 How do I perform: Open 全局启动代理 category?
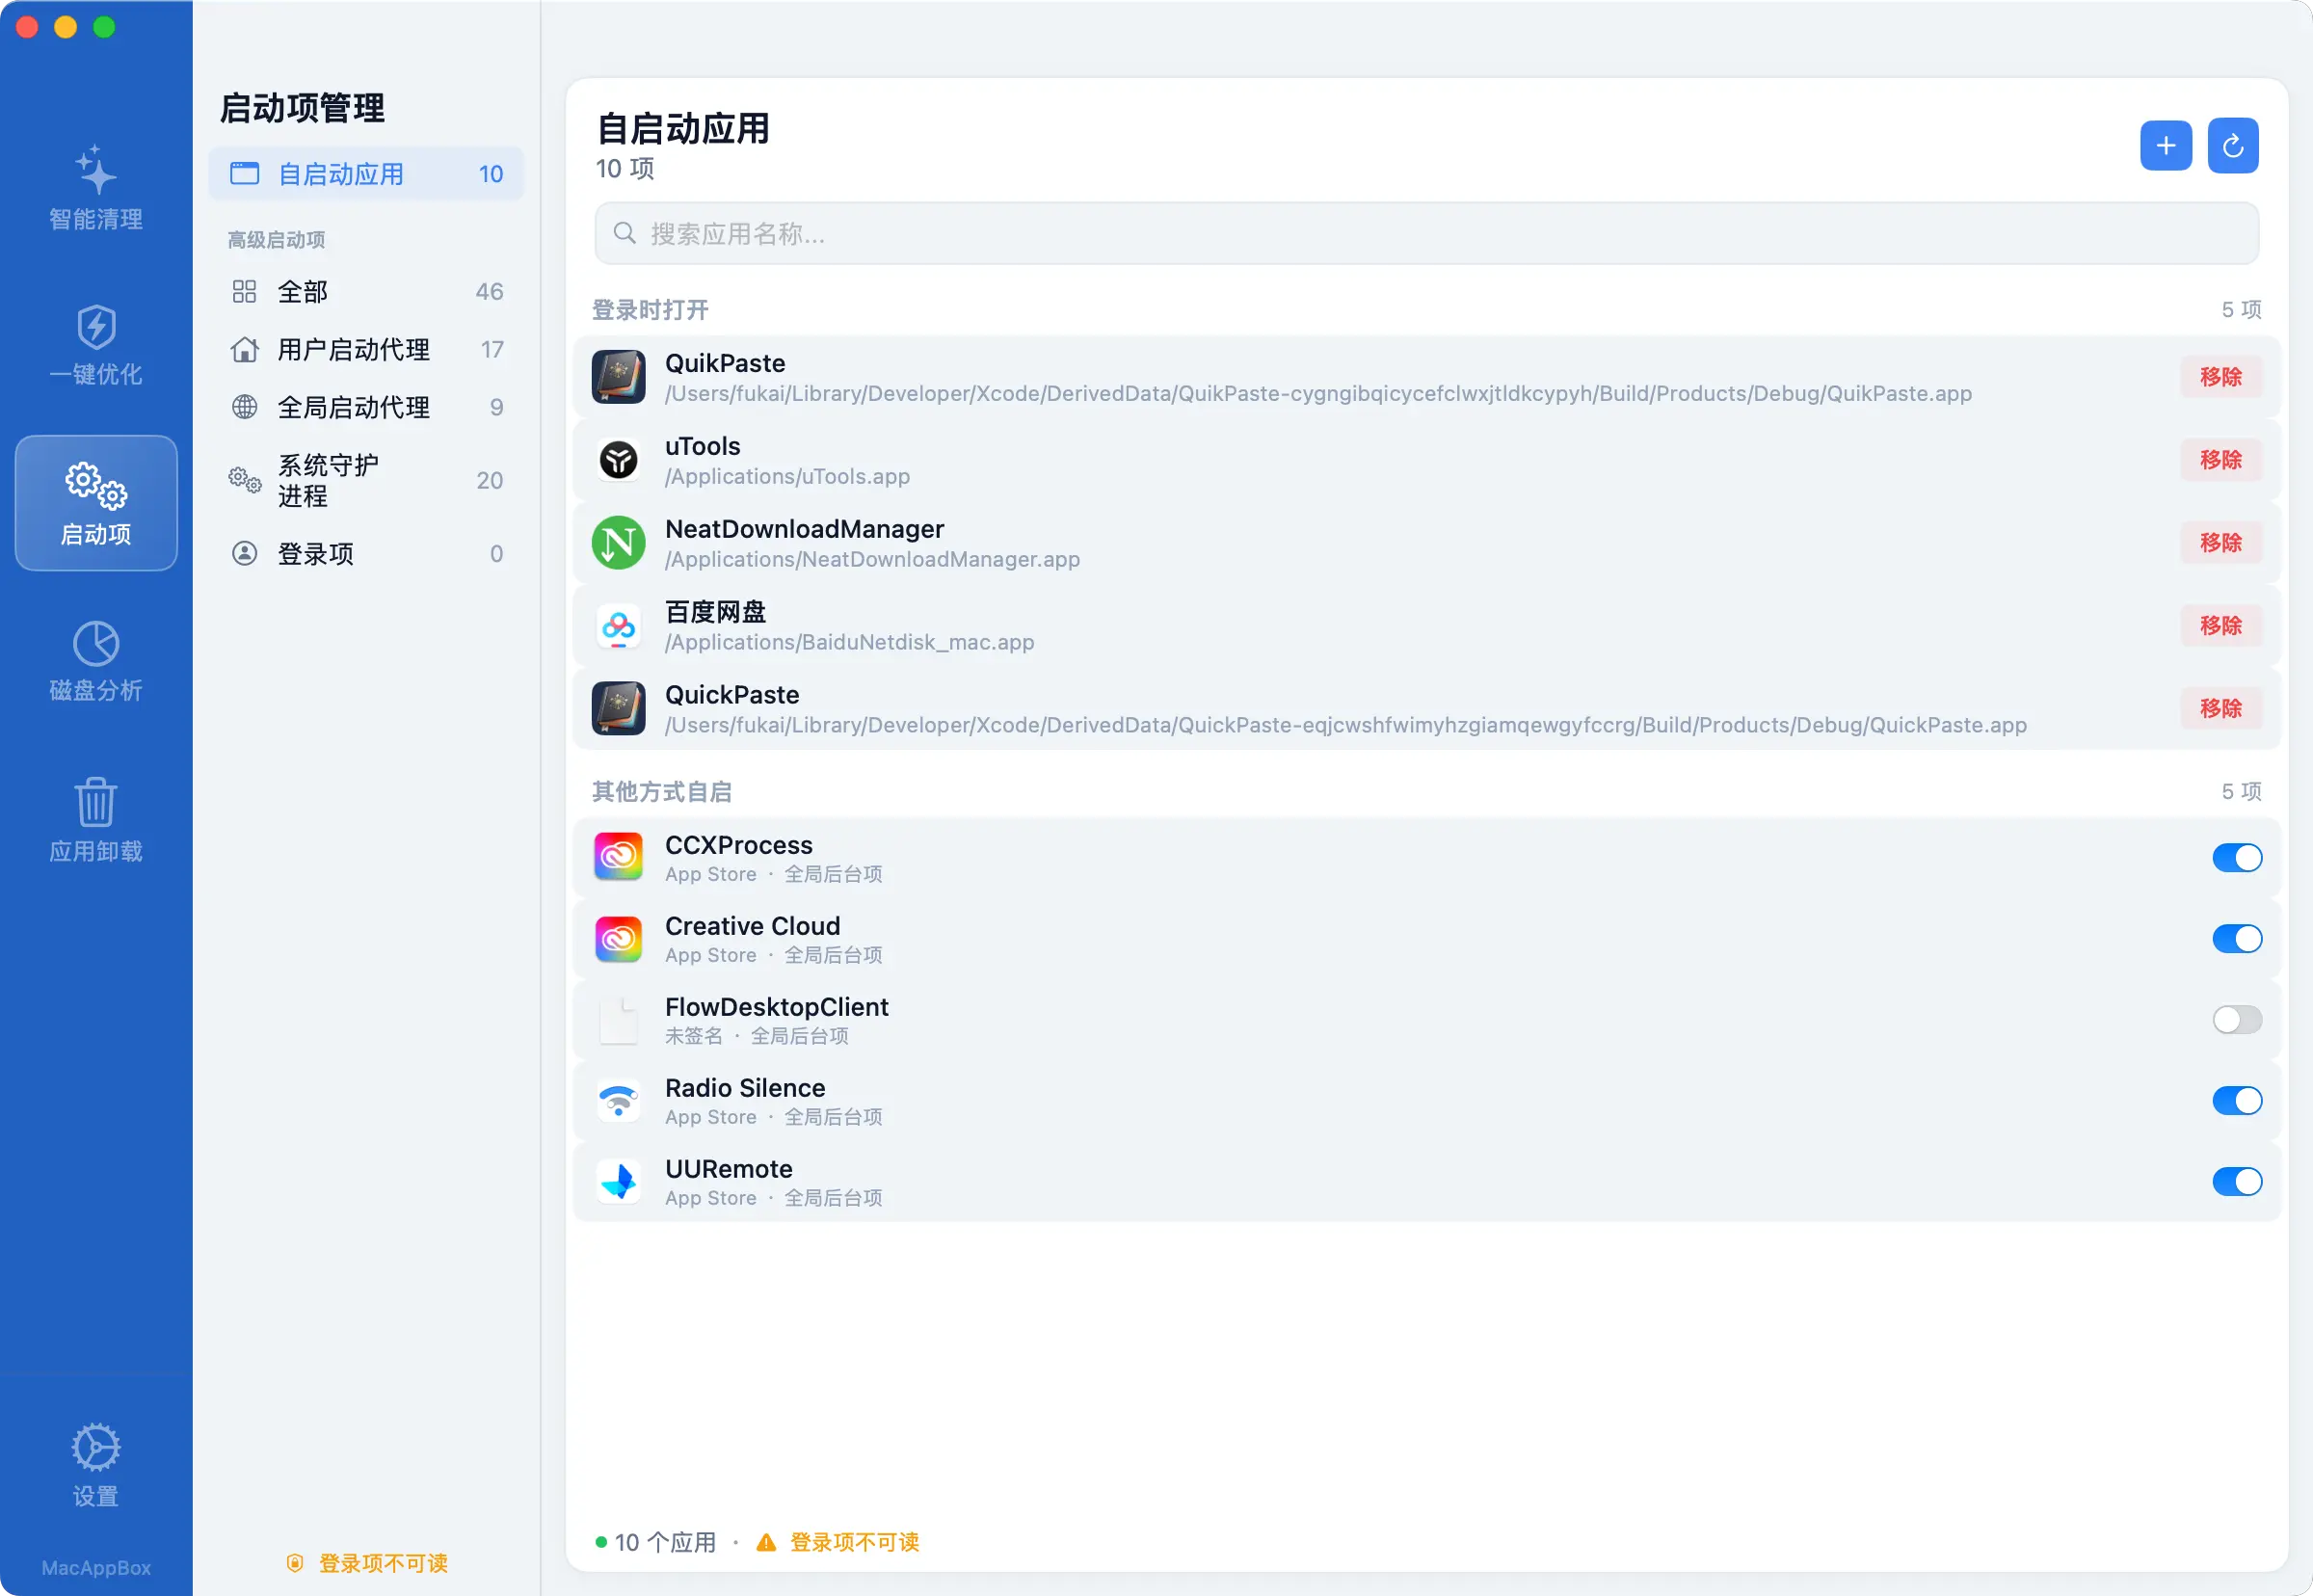tap(366, 407)
